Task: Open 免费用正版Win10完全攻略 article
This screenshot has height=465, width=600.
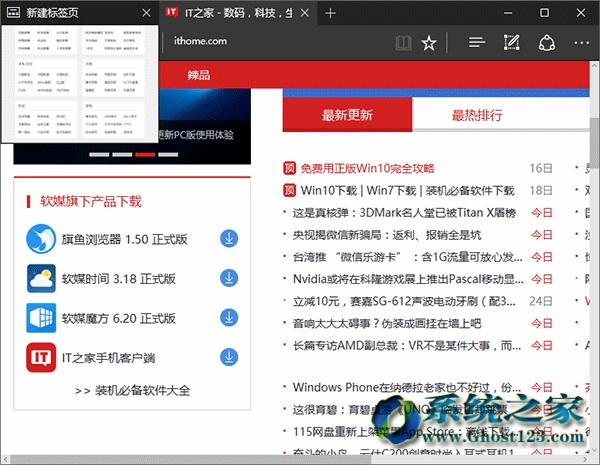Action: [x=367, y=168]
